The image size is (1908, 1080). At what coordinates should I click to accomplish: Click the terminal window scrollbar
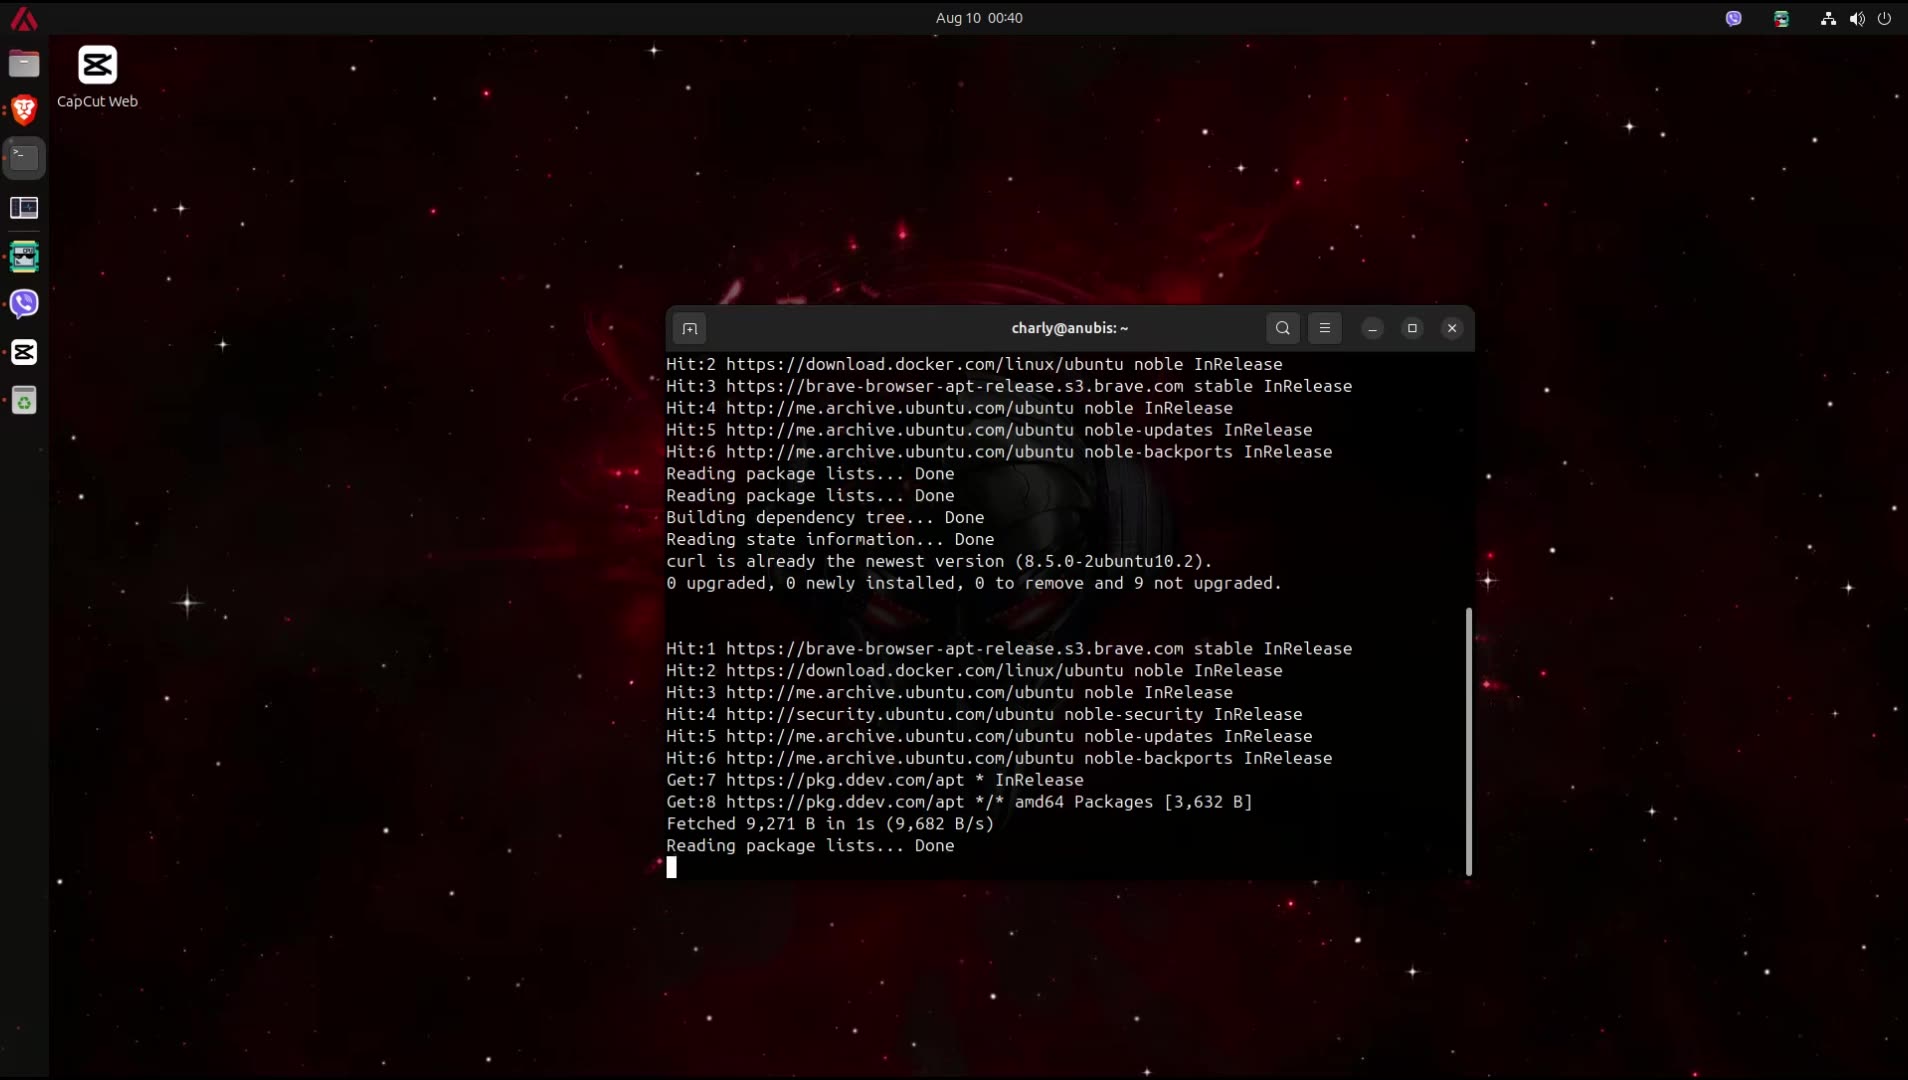click(x=1468, y=740)
